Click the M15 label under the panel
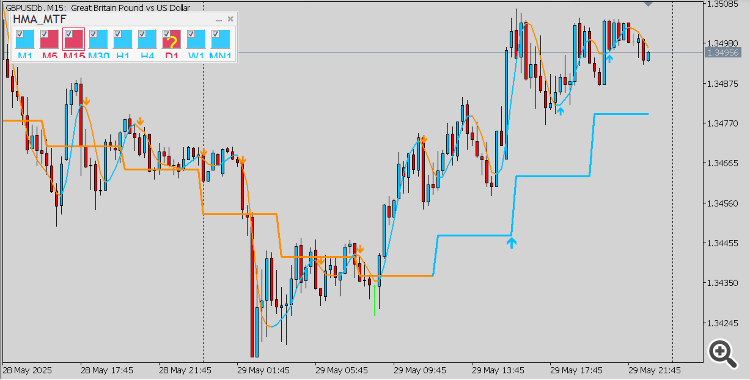The image size is (750, 380). 74,56
